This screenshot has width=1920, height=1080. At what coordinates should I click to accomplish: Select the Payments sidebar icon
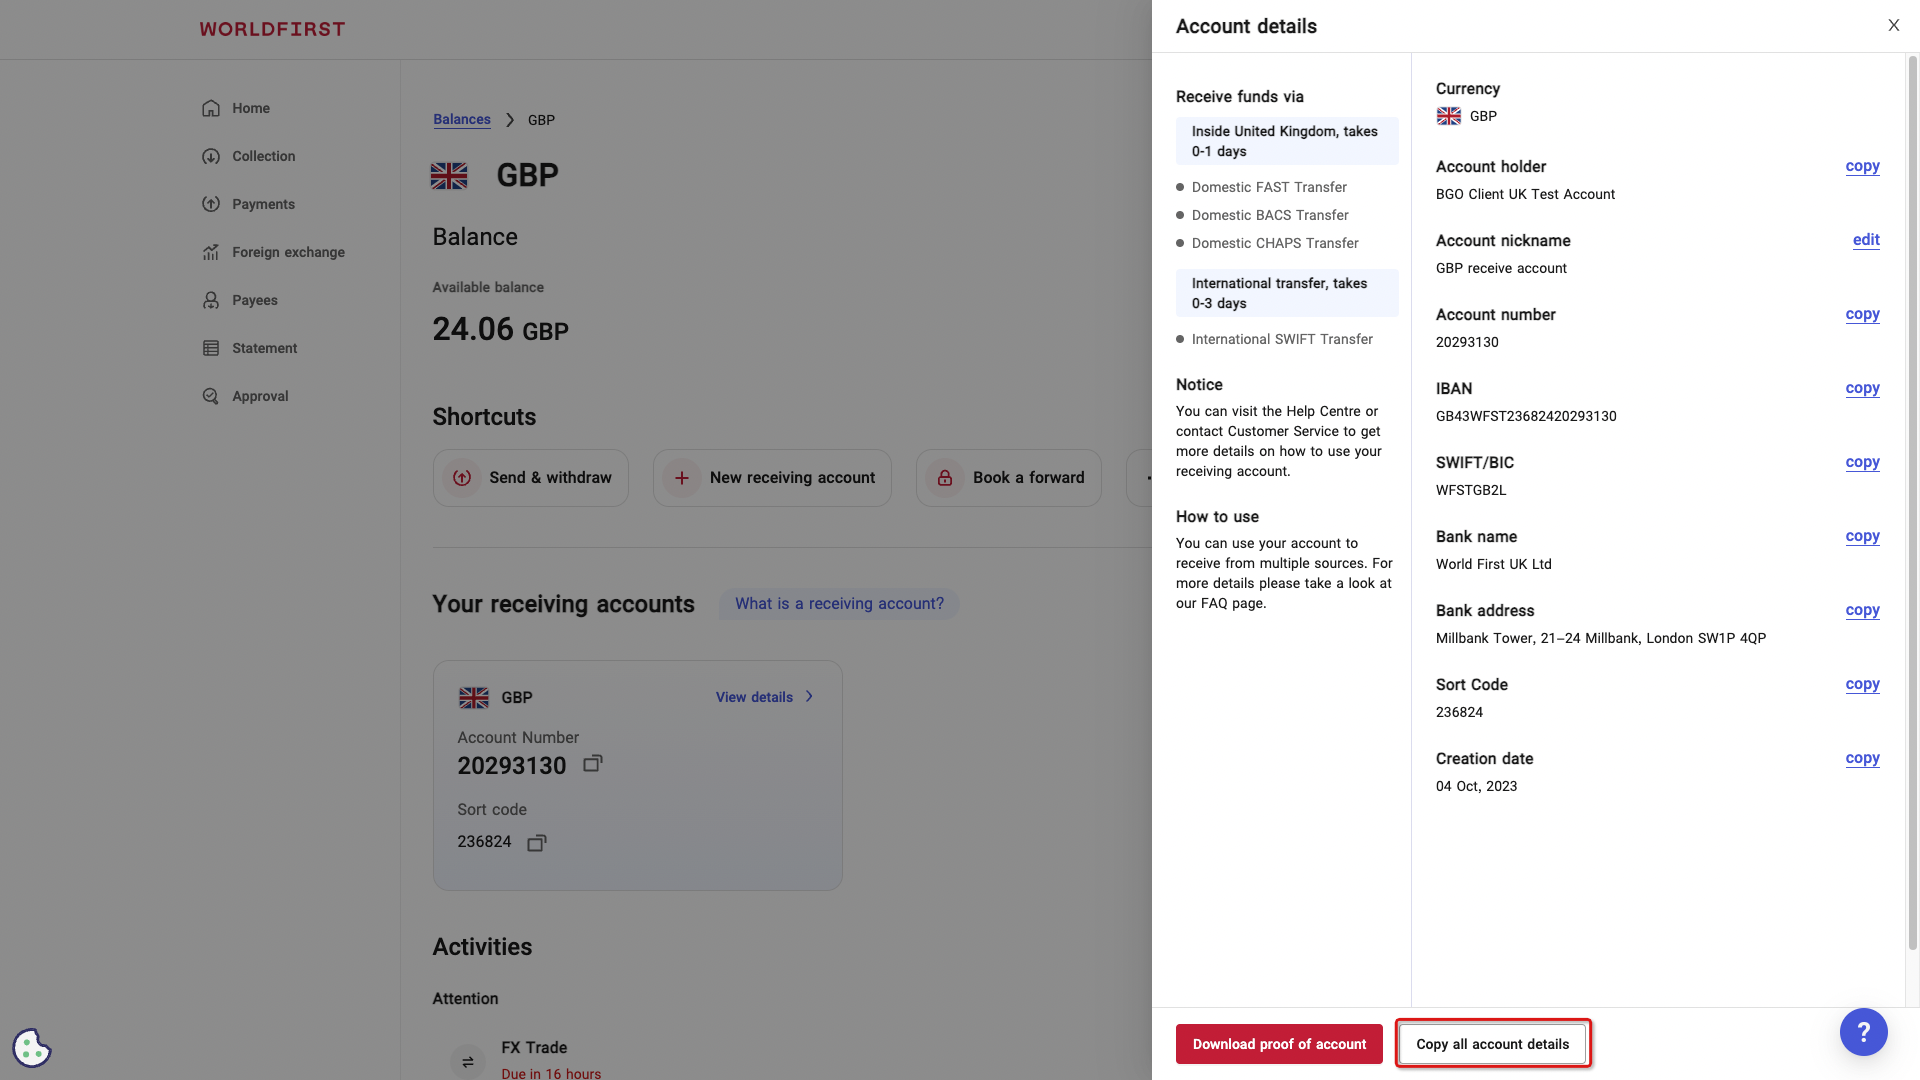click(x=210, y=204)
